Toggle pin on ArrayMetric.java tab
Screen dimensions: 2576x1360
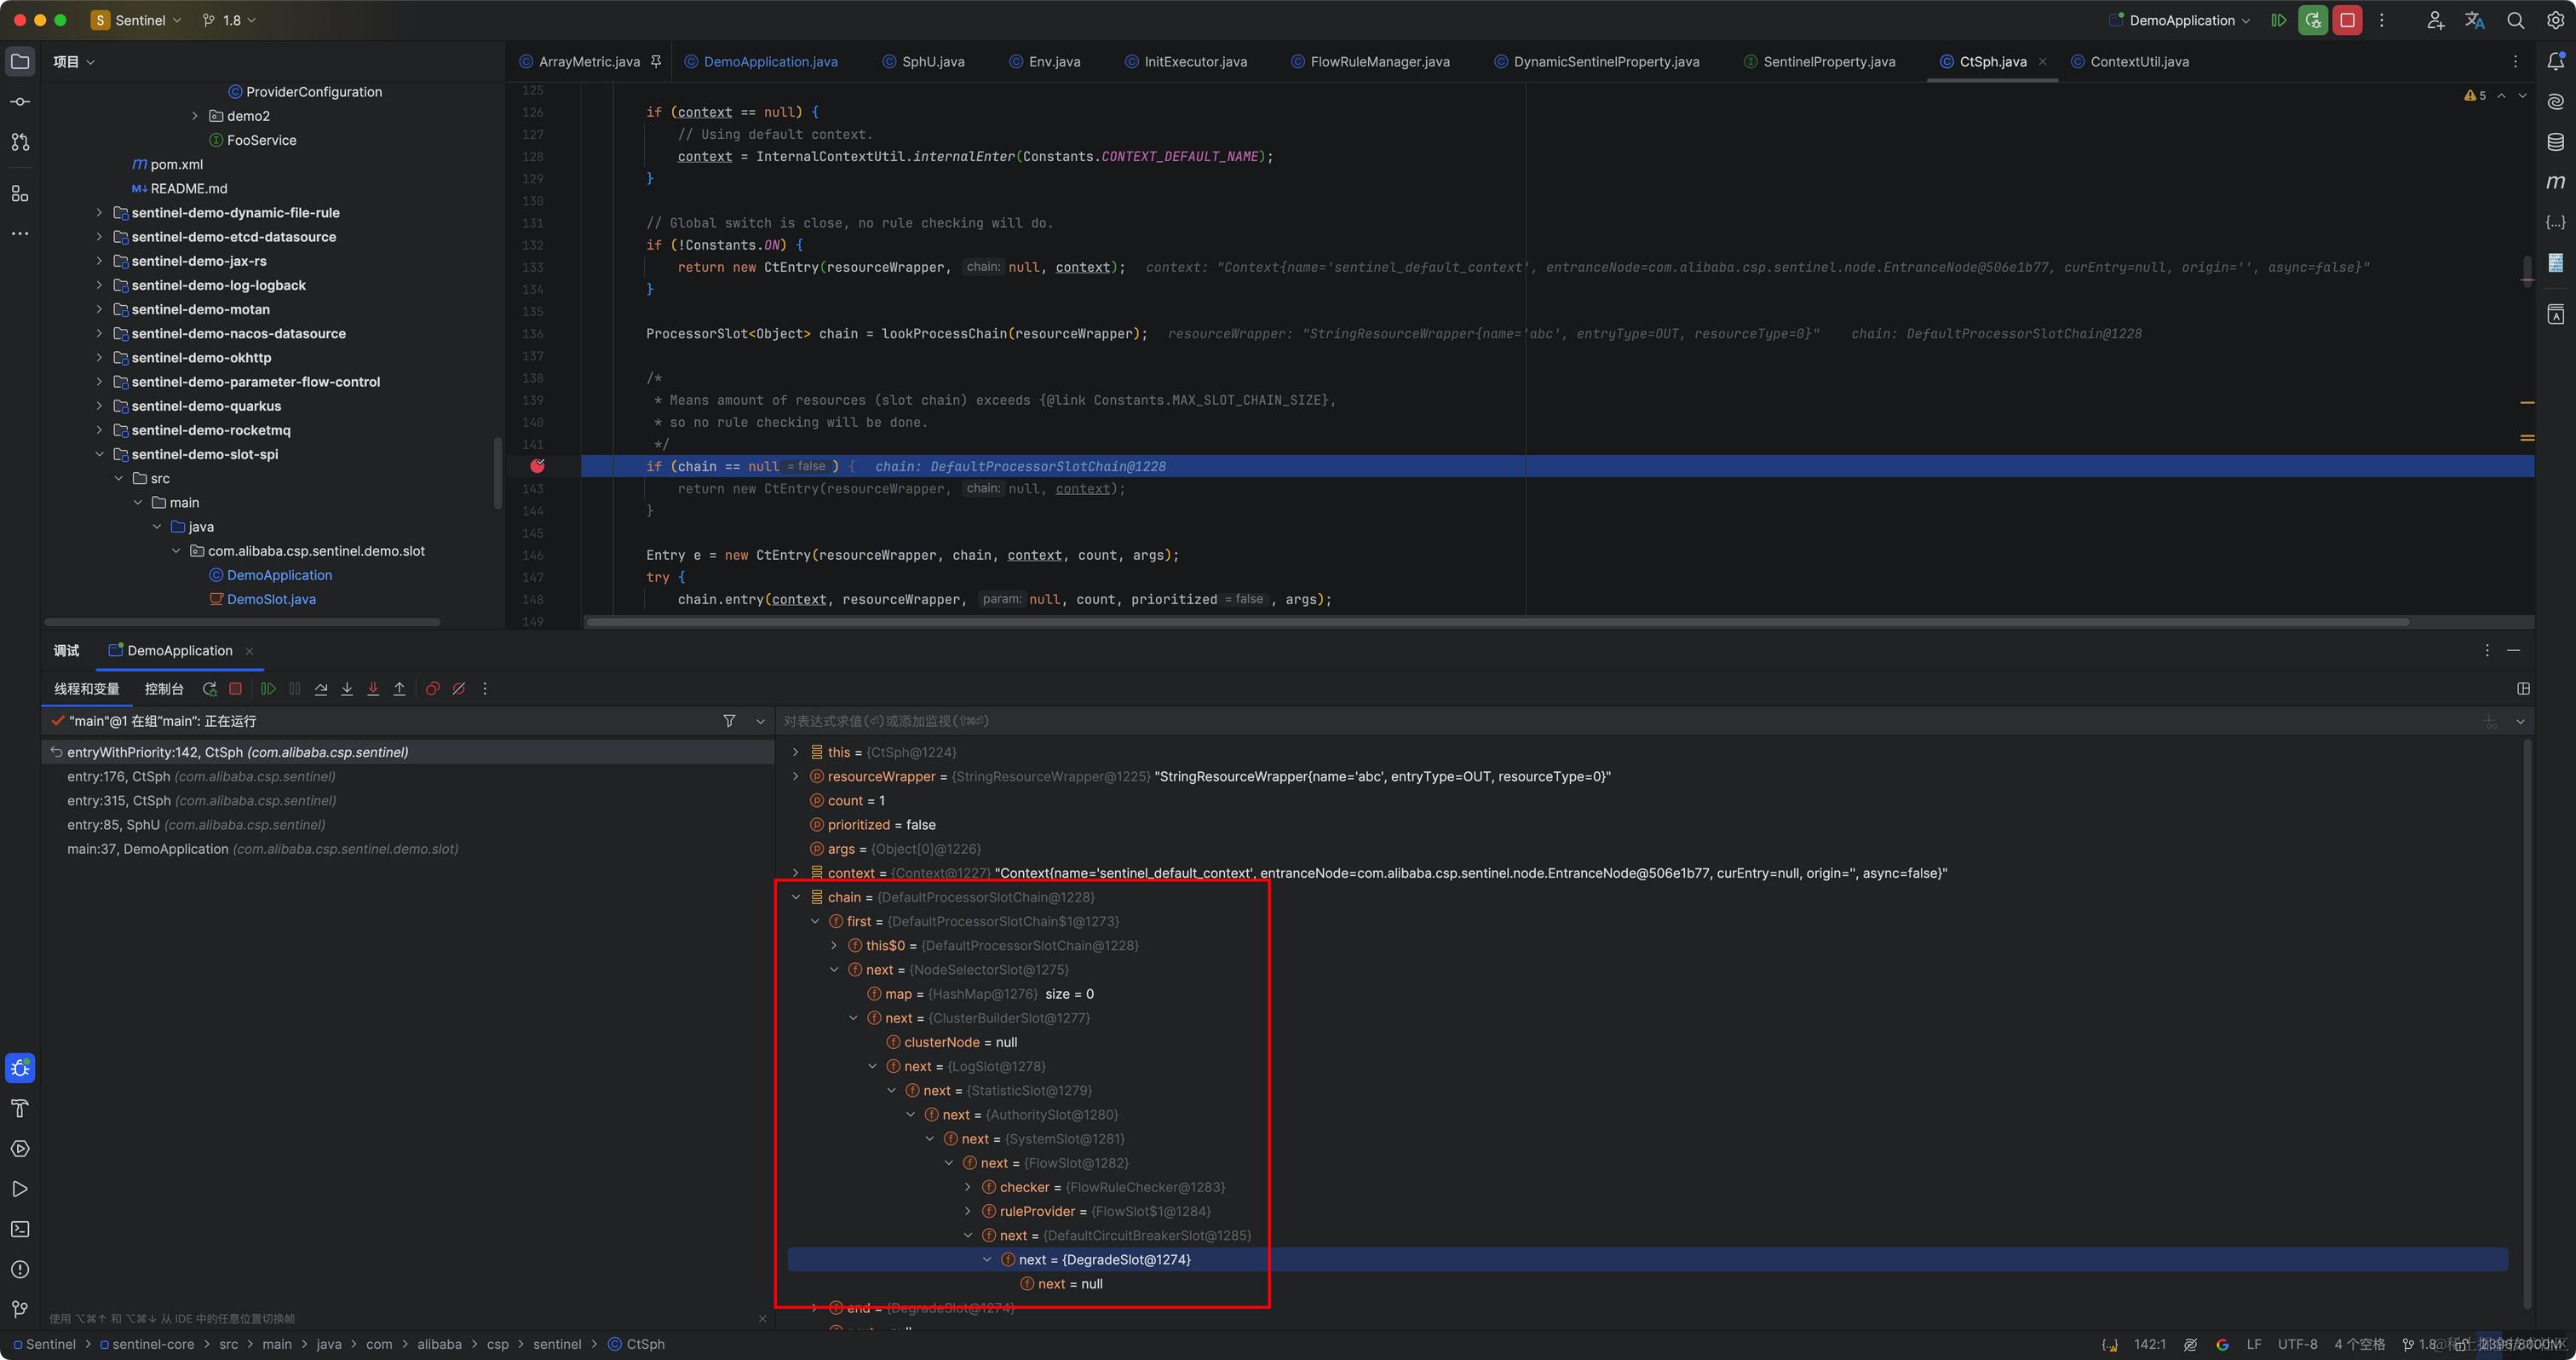(x=656, y=62)
